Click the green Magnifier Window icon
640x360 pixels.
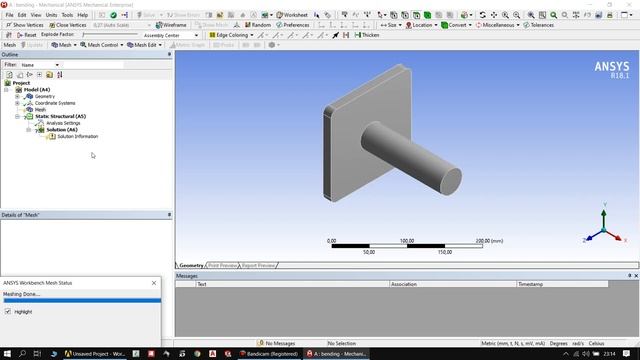(x=553, y=15)
